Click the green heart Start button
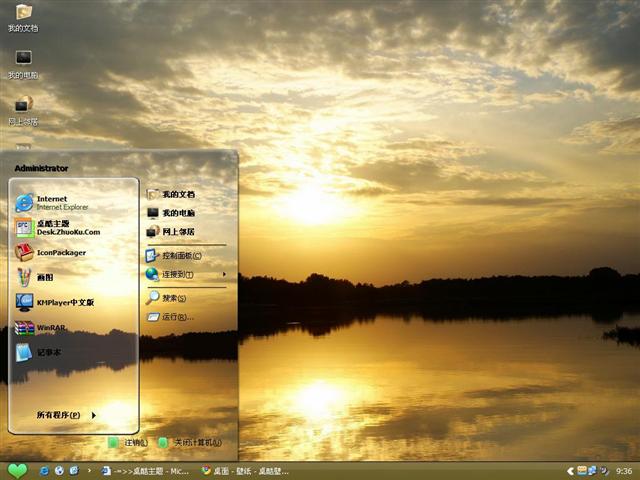 pos(17,470)
